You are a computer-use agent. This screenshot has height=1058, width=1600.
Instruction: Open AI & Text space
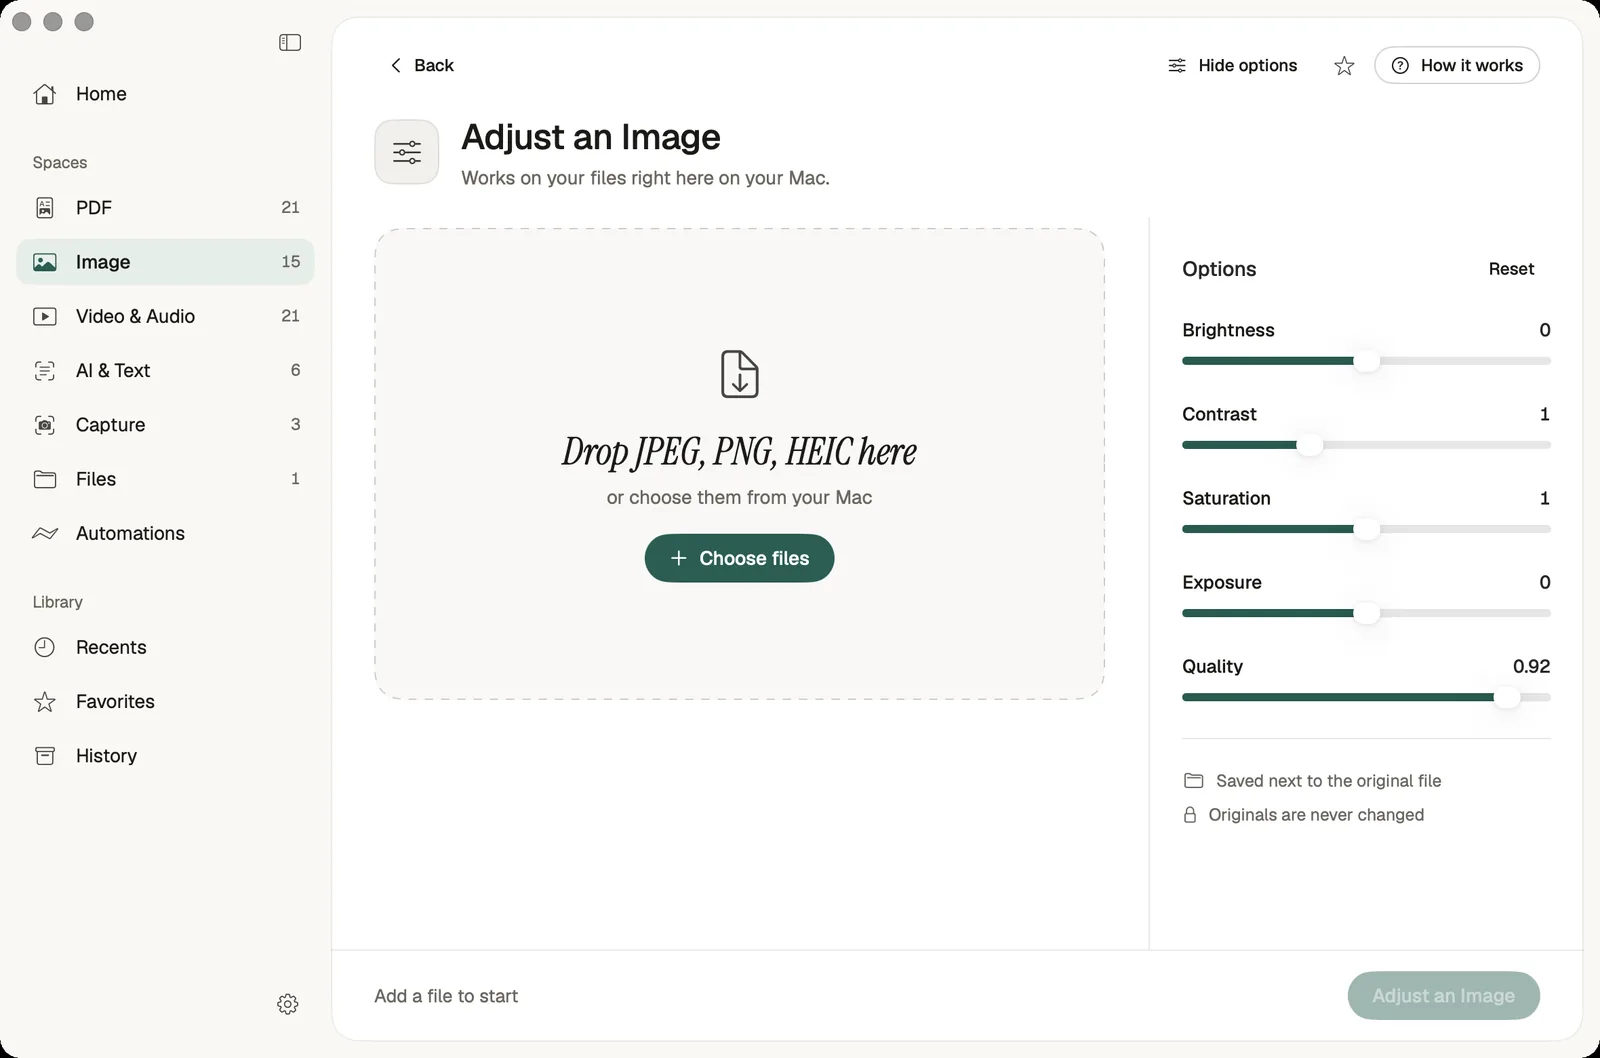point(165,371)
